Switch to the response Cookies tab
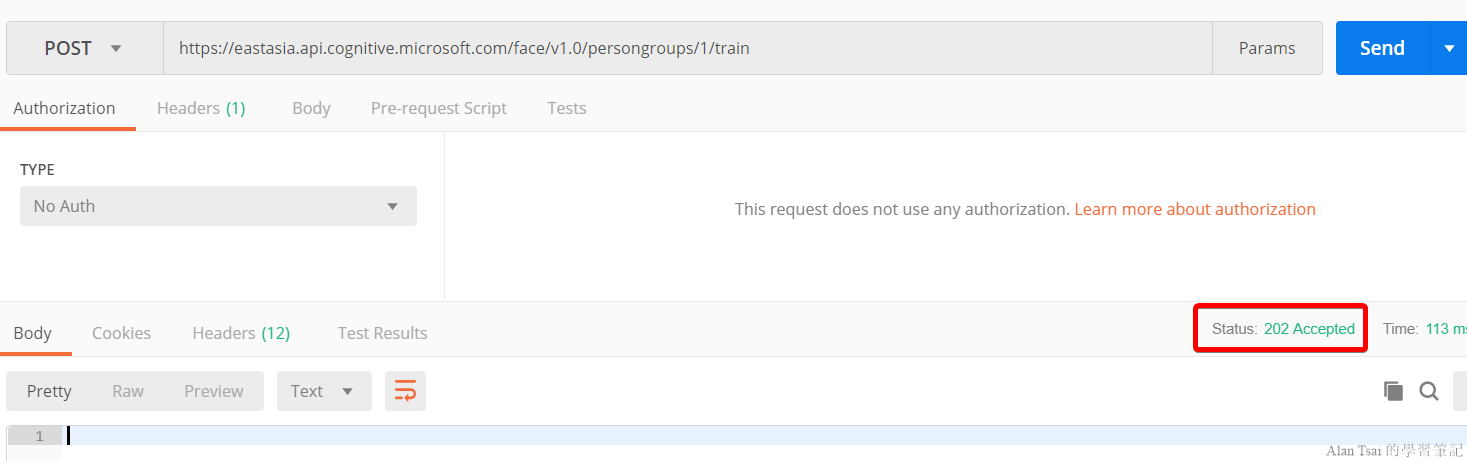Screen dimensions: 1467x461 (x=121, y=333)
